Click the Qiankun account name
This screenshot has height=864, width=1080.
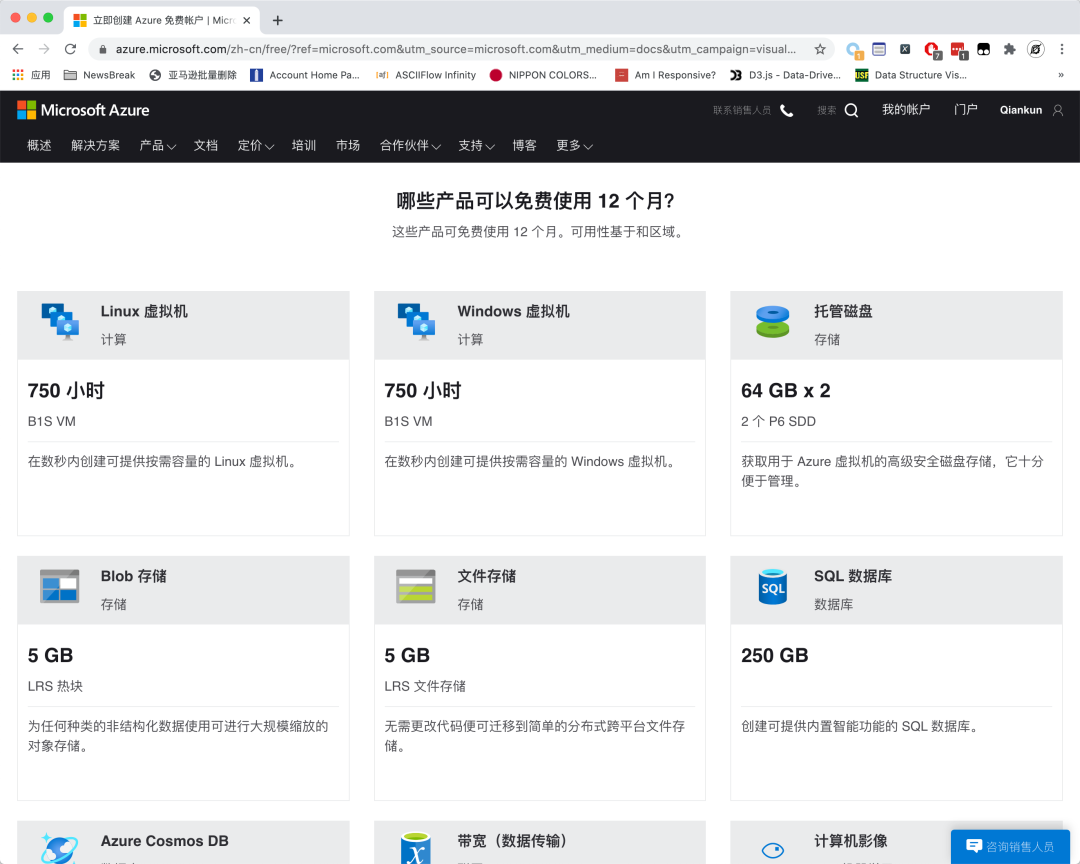pyautogui.click(x=1021, y=110)
